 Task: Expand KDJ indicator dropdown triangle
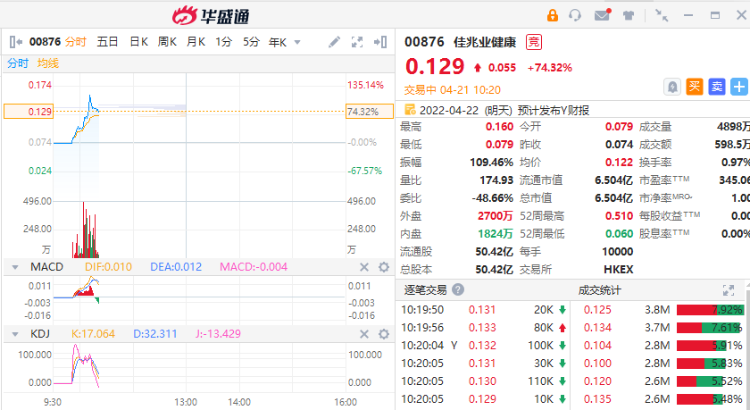click(15, 334)
